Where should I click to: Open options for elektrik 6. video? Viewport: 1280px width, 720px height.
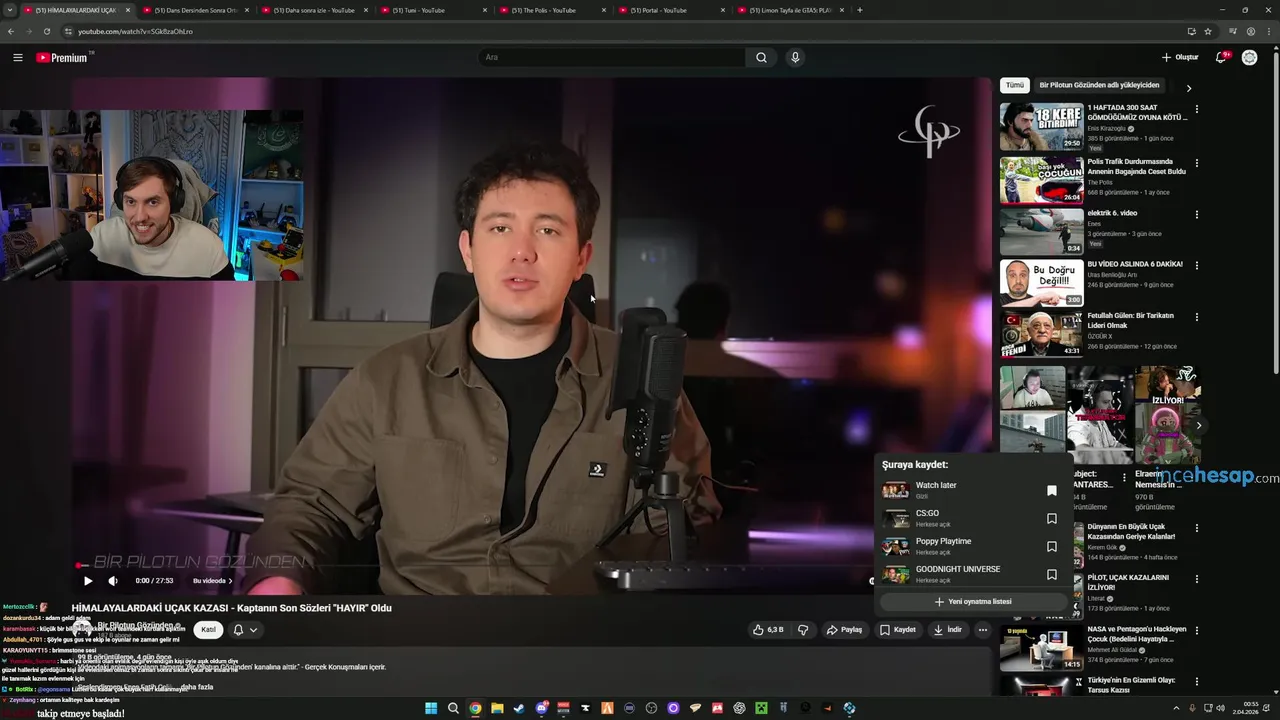pos(1196,214)
